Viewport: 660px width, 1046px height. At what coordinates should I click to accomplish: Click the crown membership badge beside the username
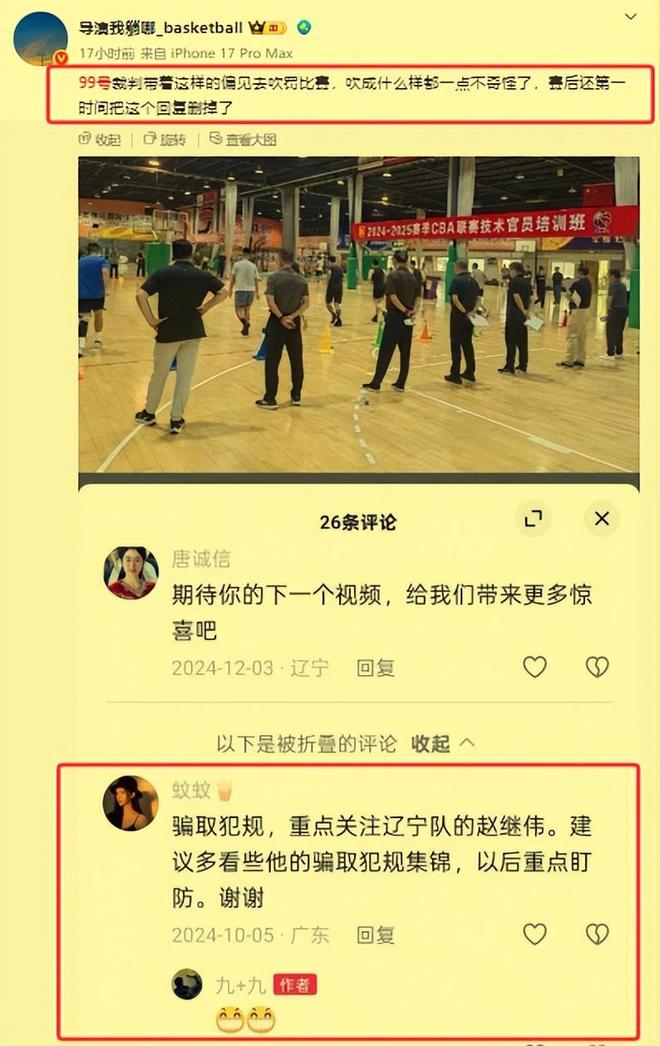[x=268, y=27]
